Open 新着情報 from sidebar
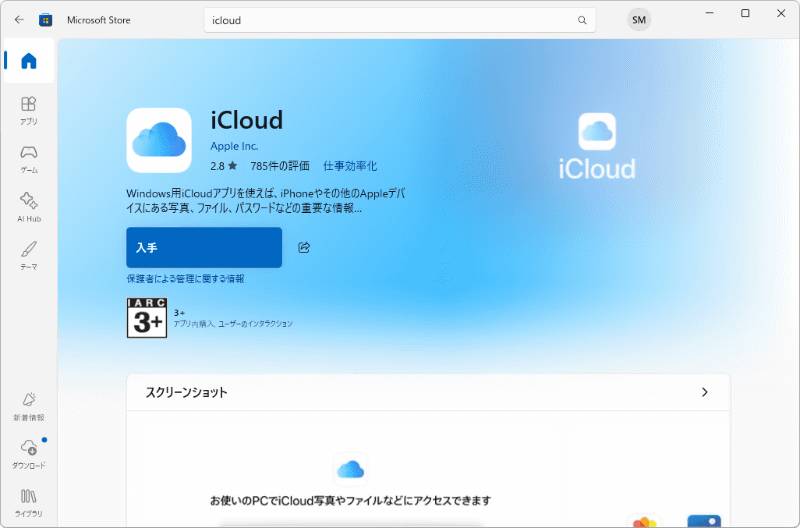The image size is (800, 528). click(x=29, y=407)
